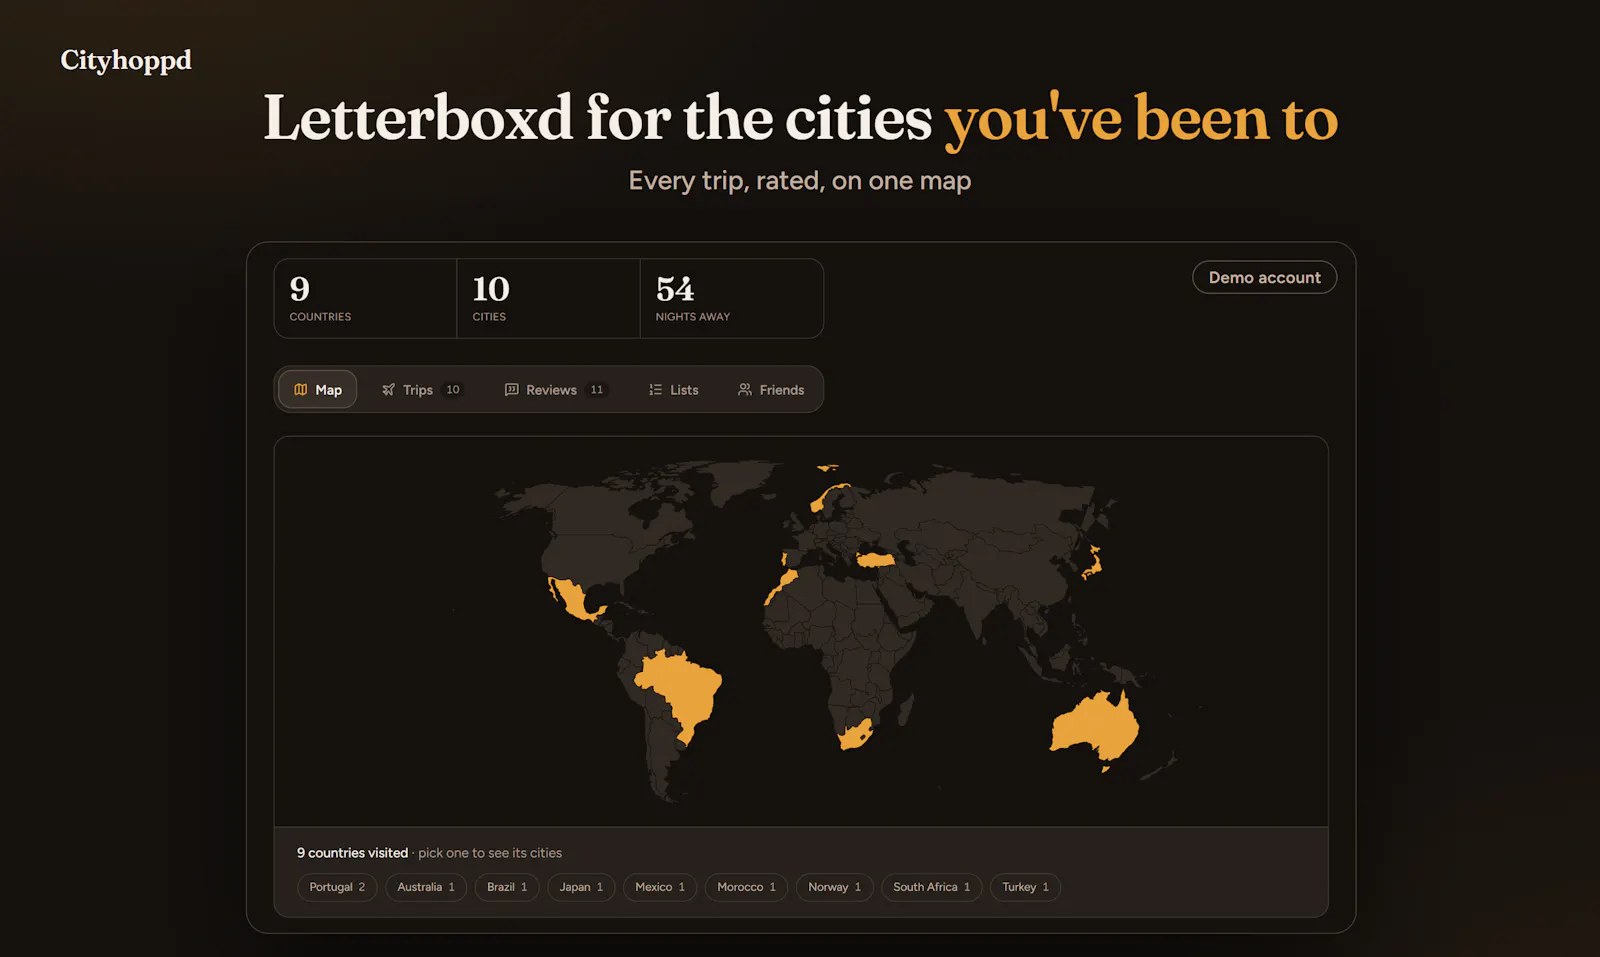Click the list icon beside Lists

click(x=656, y=390)
